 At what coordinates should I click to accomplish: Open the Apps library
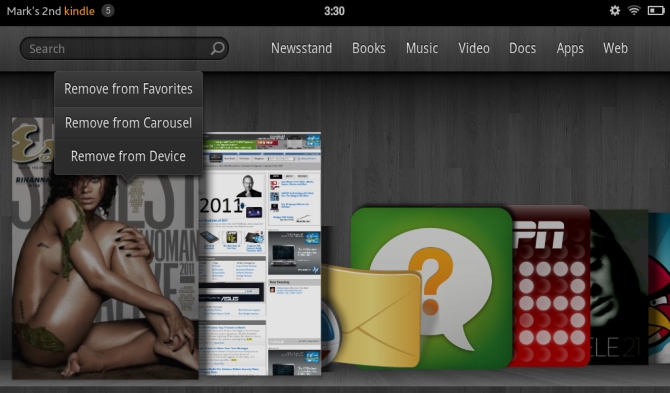coord(570,49)
